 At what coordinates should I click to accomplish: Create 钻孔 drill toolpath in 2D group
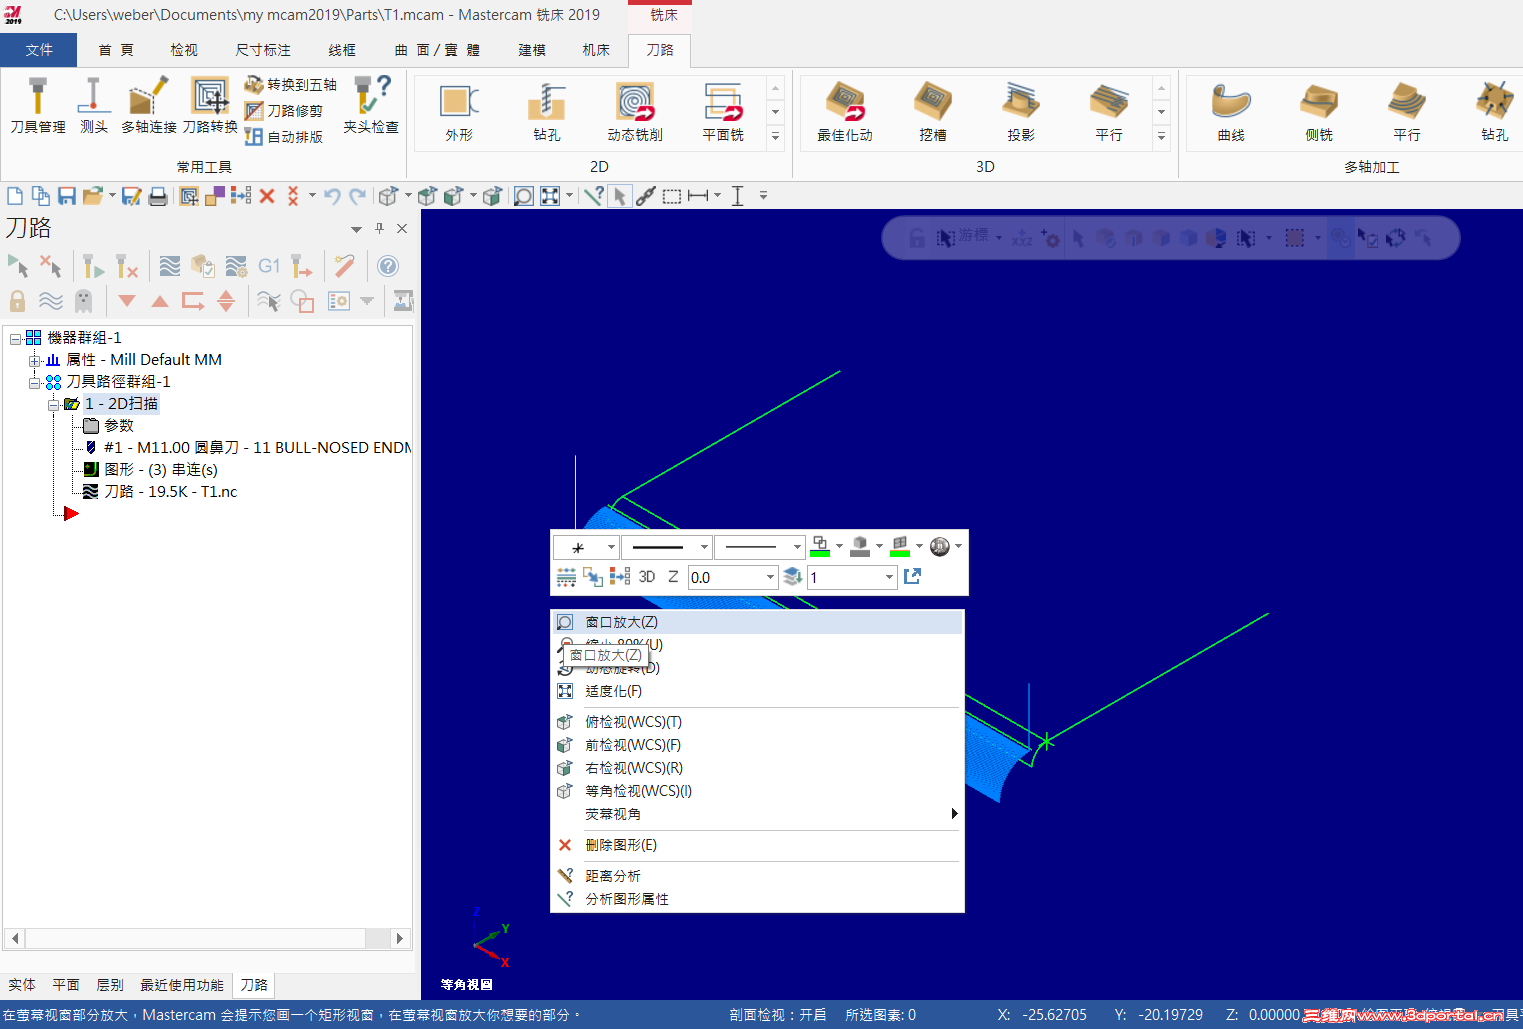pyautogui.click(x=547, y=113)
